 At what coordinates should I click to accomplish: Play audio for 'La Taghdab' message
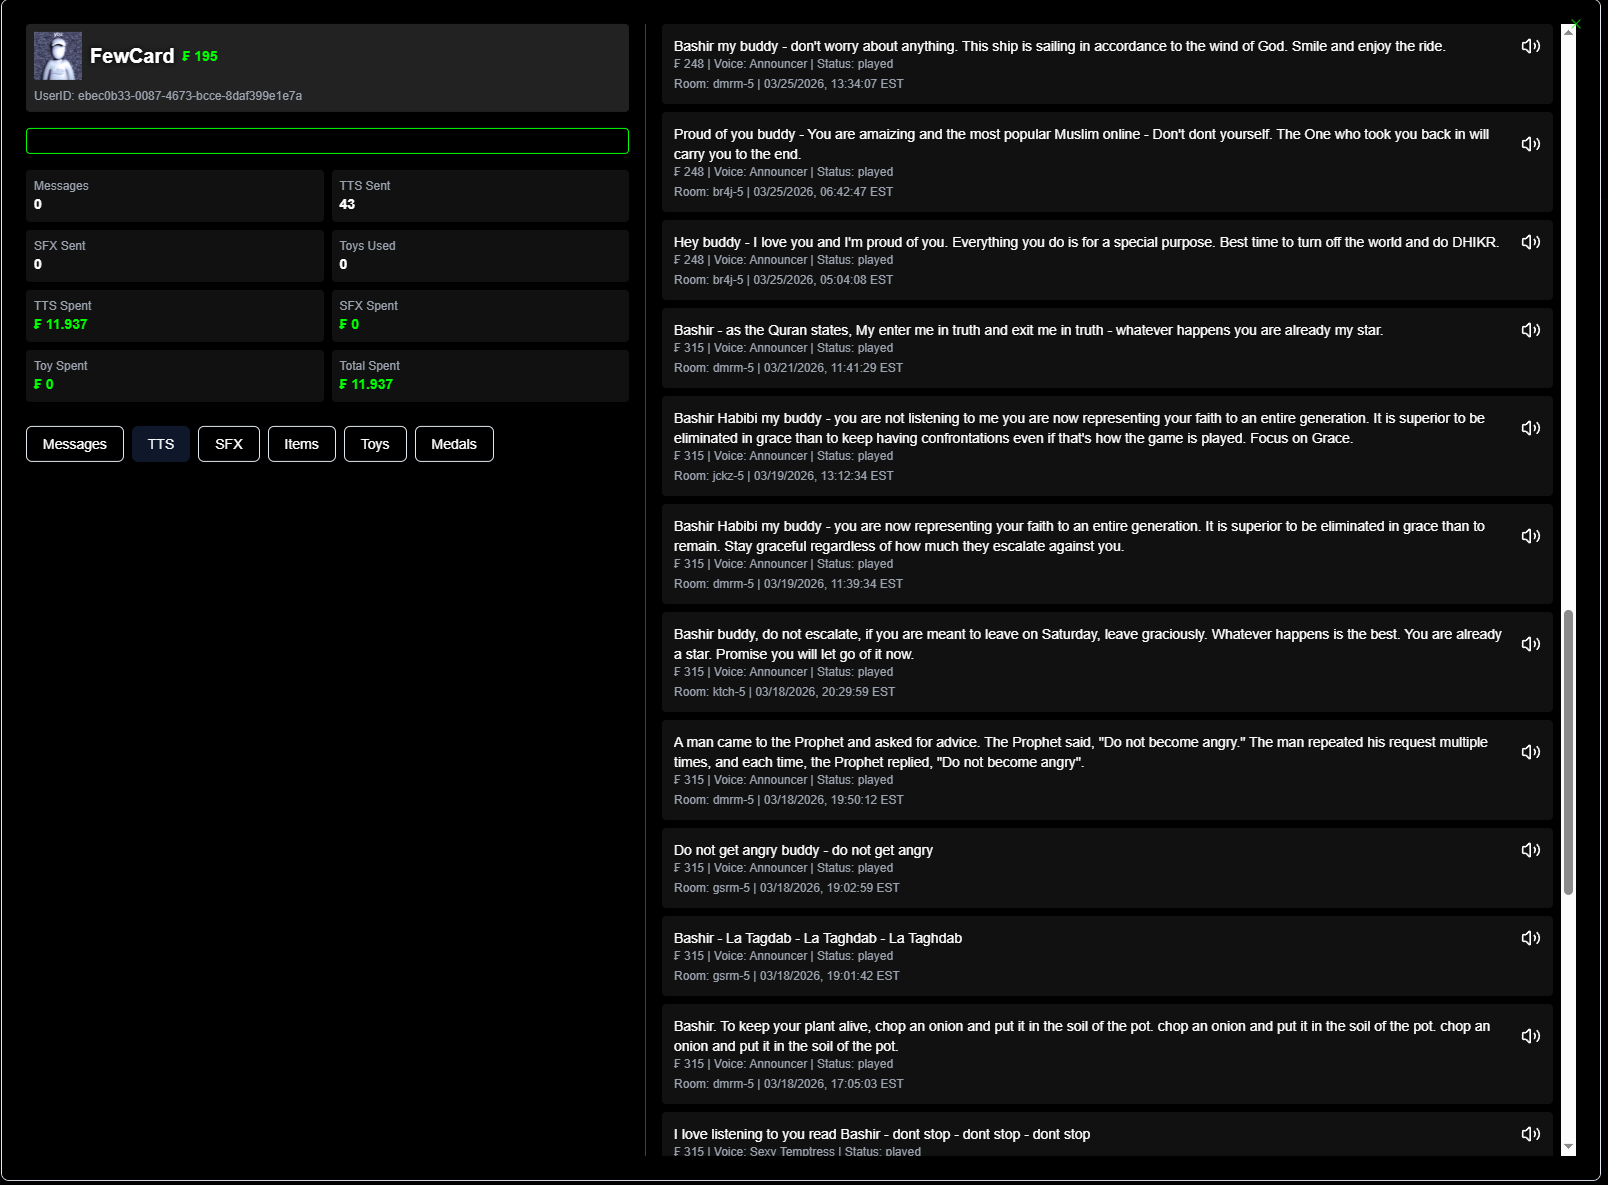click(x=1530, y=938)
